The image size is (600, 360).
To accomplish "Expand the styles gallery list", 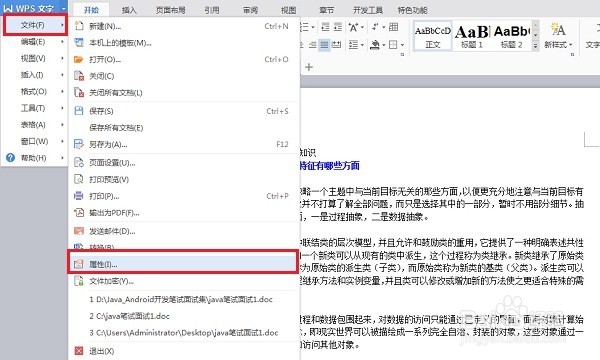I will click(x=536, y=46).
